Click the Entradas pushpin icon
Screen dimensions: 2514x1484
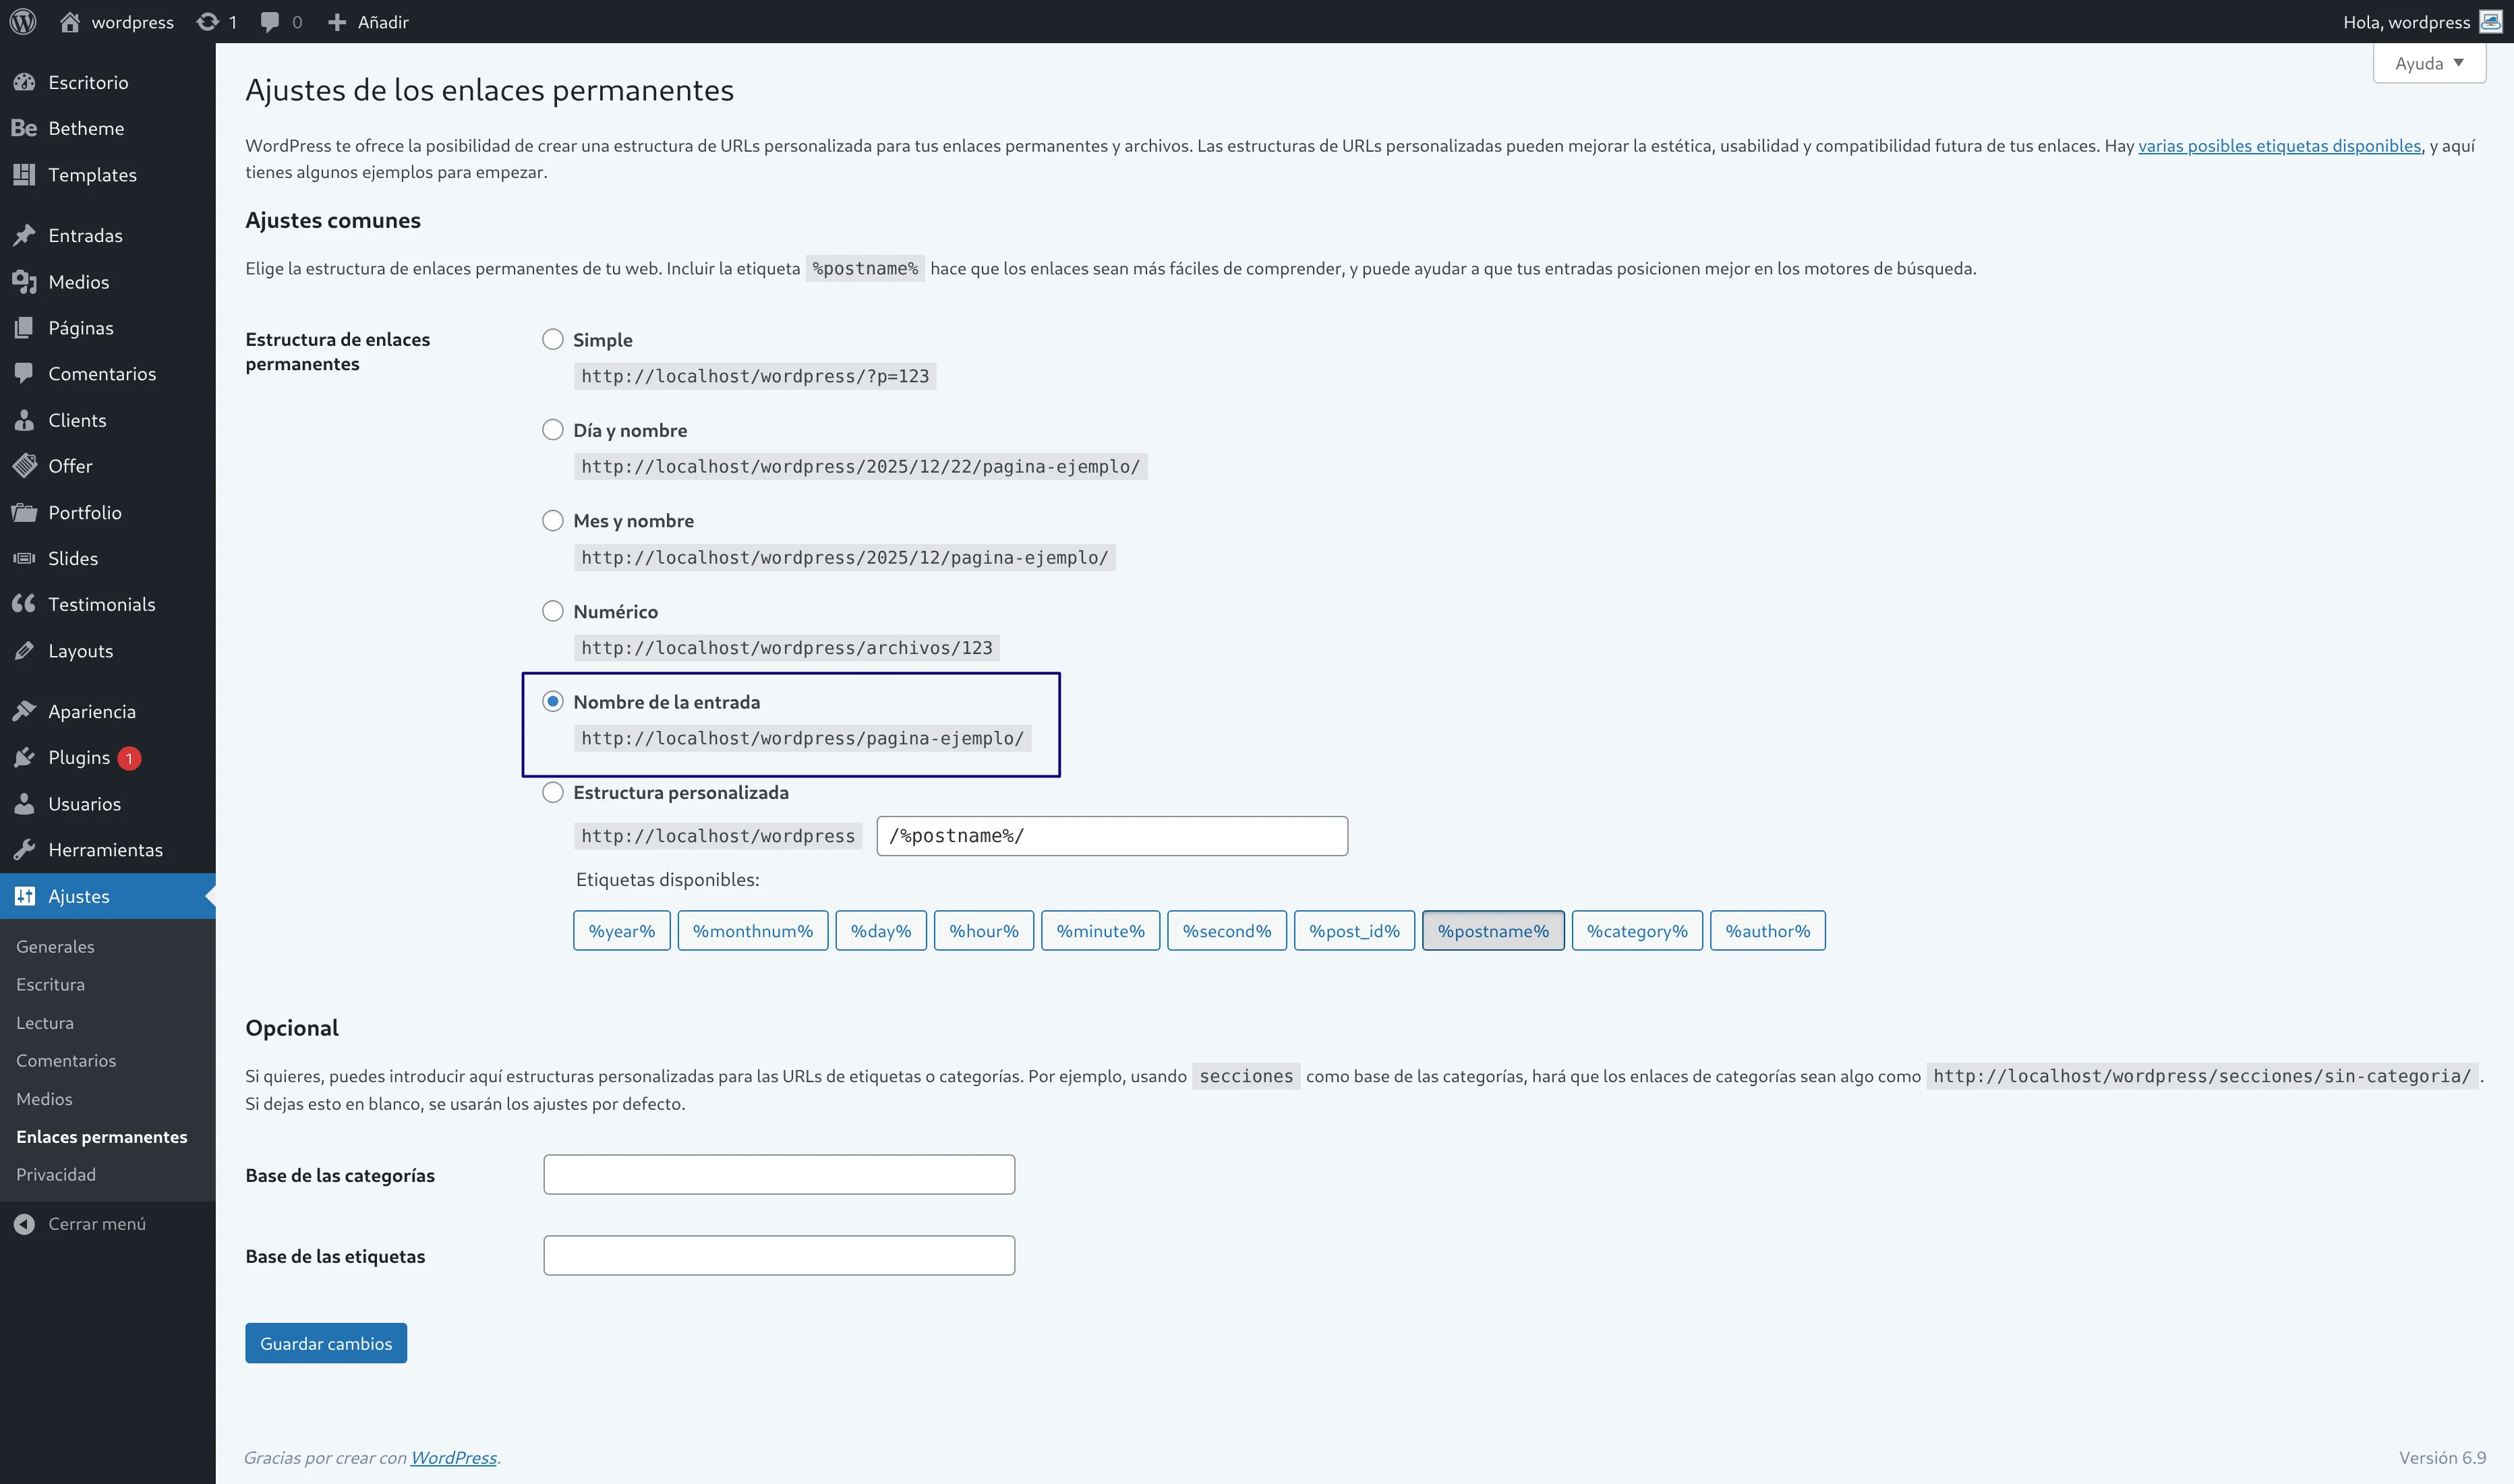pos(24,235)
